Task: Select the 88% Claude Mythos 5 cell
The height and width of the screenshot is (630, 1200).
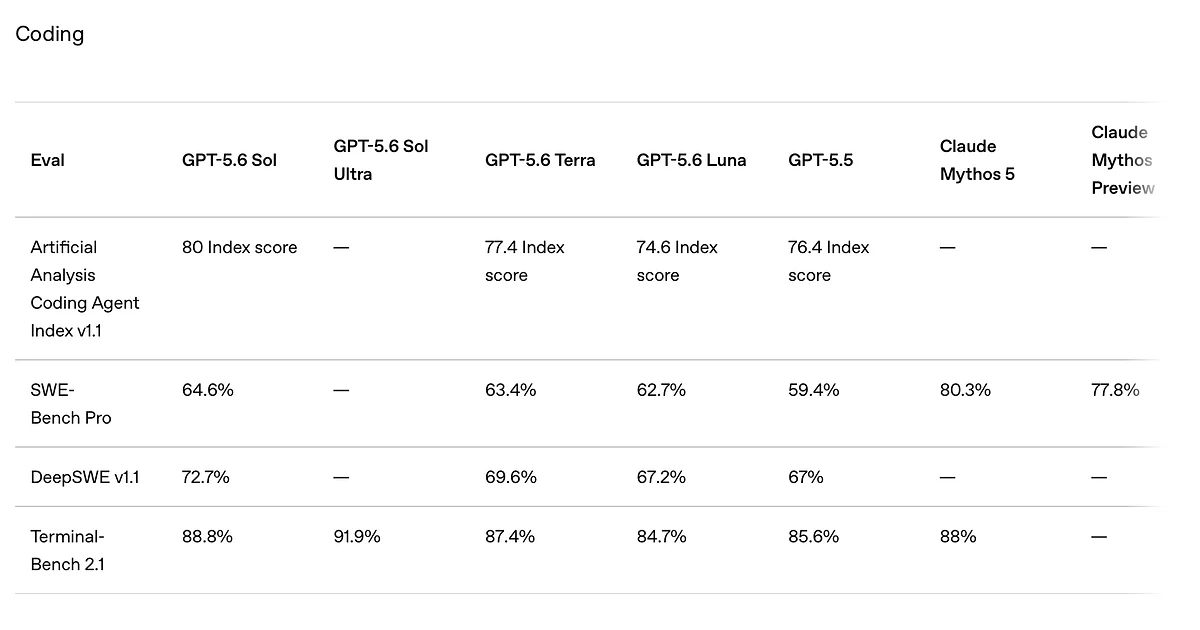Action: [x=958, y=536]
